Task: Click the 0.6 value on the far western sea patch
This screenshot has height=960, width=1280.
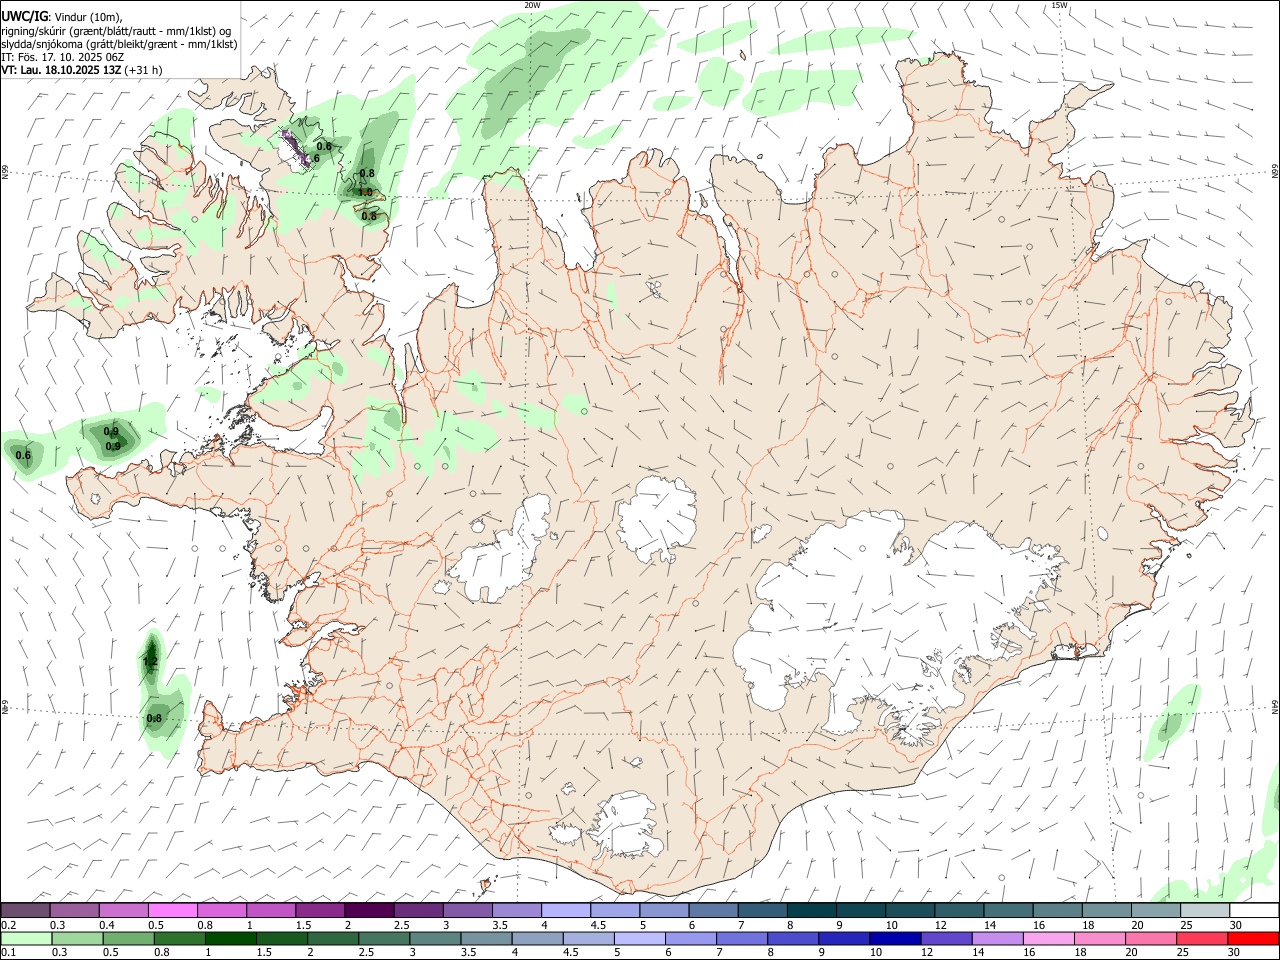Action: point(23,456)
